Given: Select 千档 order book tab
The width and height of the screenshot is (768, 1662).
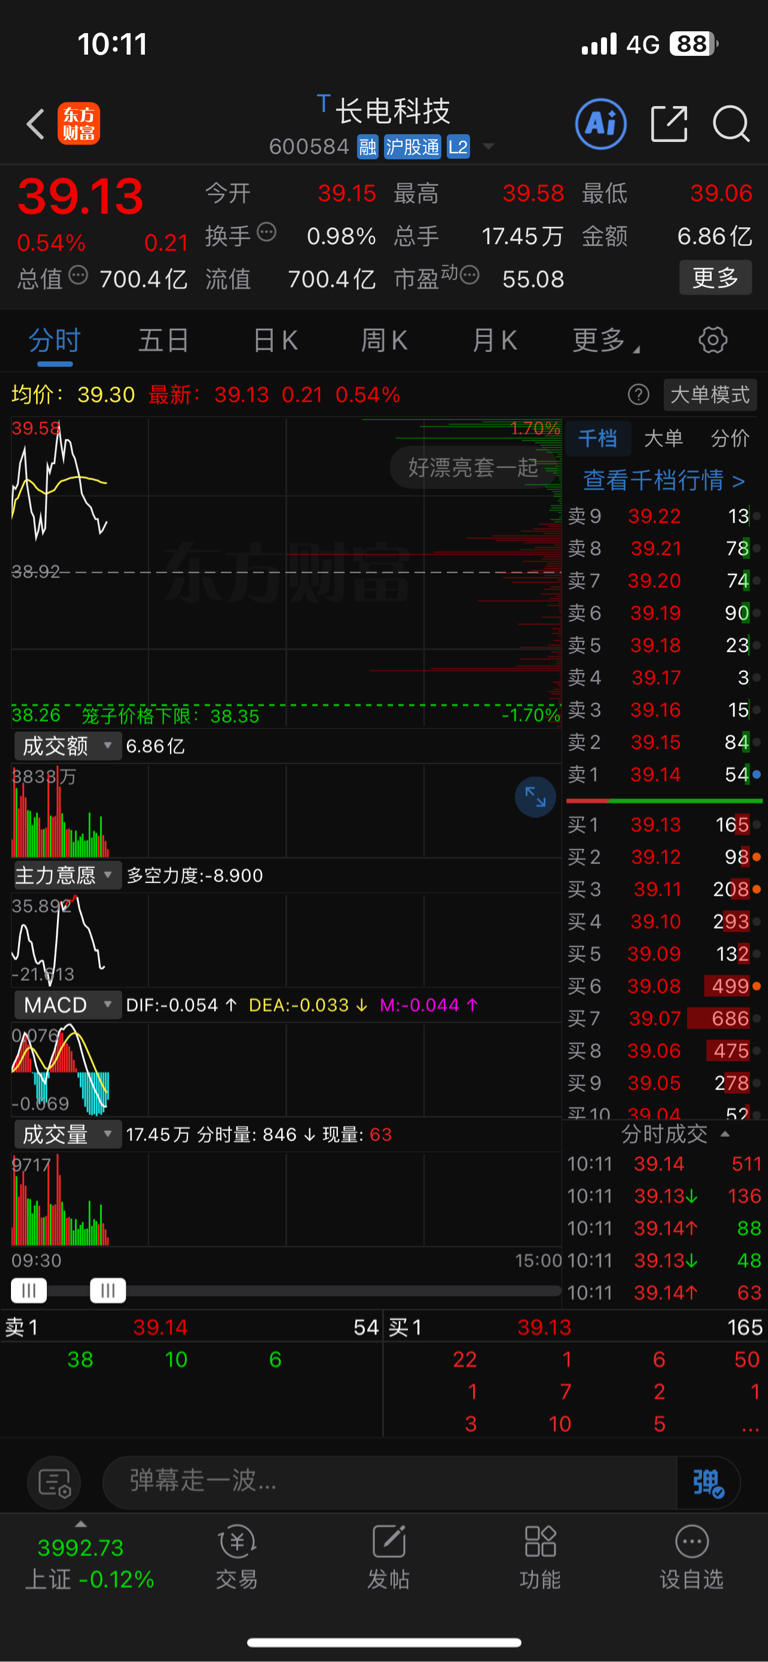Looking at the screenshot, I should (x=598, y=438).
